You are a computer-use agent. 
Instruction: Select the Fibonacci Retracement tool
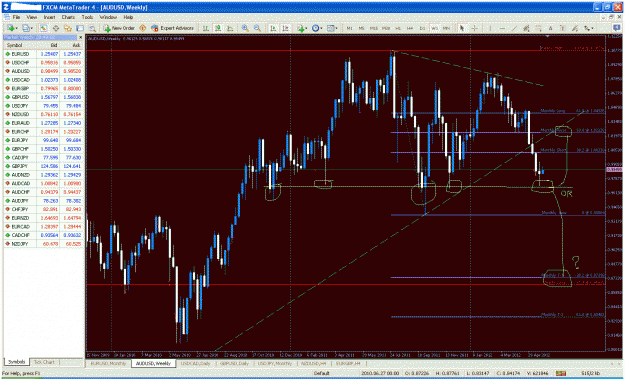[539, 28]
